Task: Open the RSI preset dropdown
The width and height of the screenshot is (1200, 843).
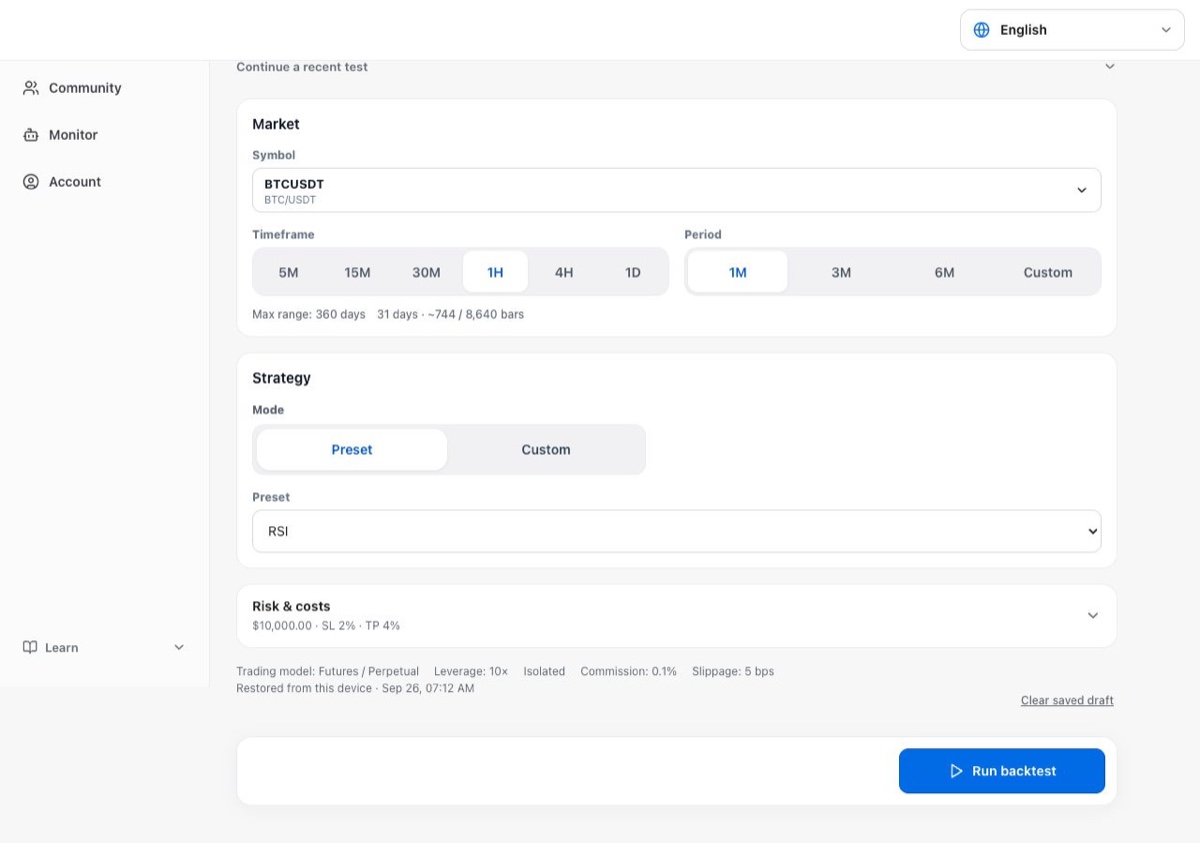Action: coord(677,531)
